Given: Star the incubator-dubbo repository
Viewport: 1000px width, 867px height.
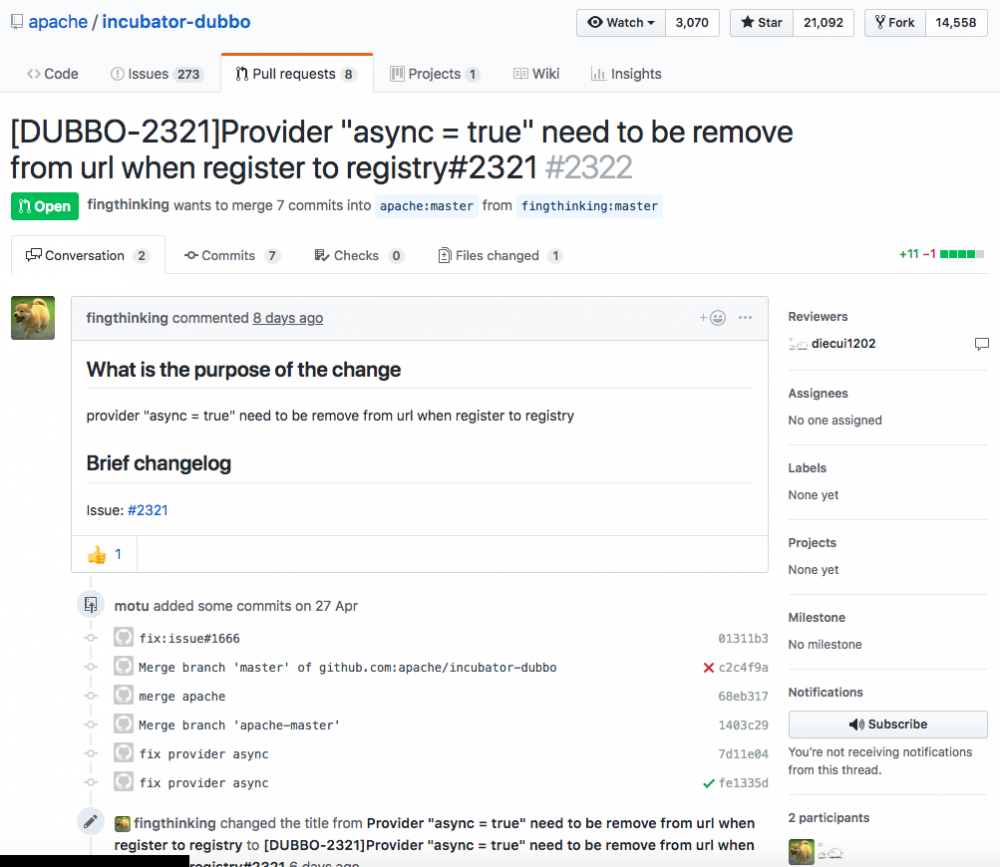Looking at the screenshot, I should (761, 22).
